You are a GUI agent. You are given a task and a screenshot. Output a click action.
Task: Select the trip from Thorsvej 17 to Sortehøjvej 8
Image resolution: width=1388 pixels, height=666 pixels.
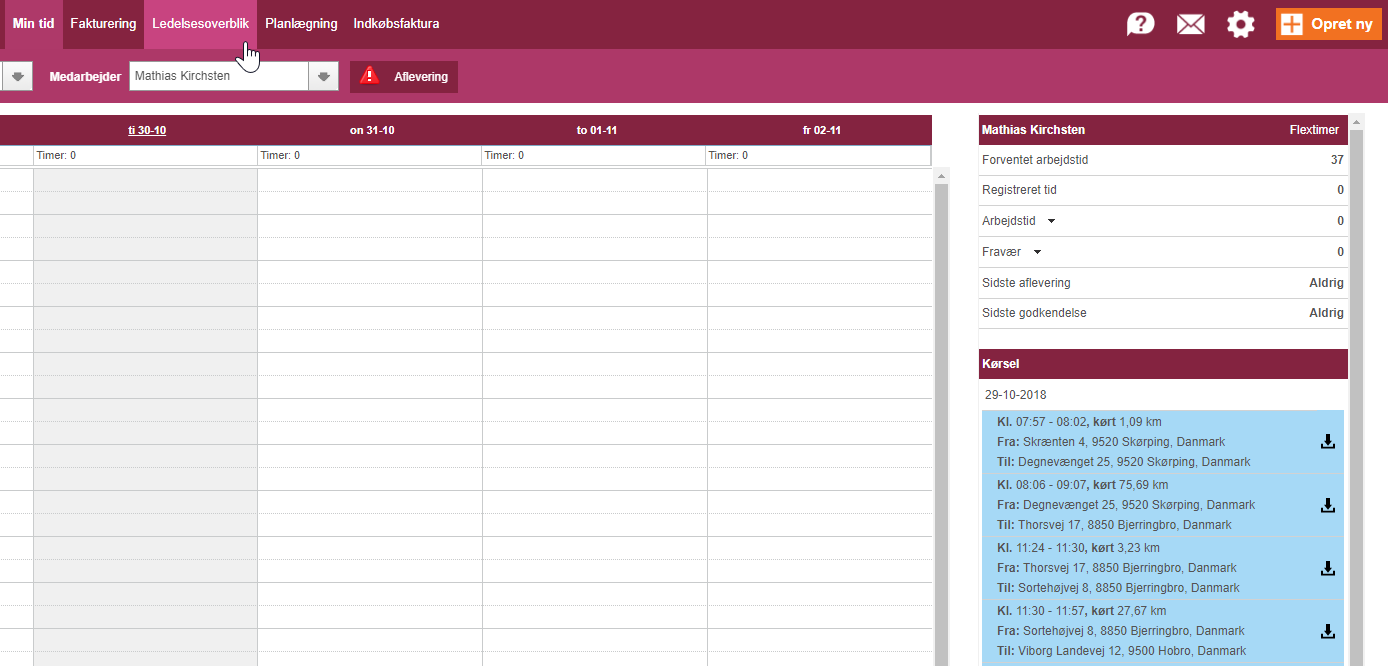1163,568
